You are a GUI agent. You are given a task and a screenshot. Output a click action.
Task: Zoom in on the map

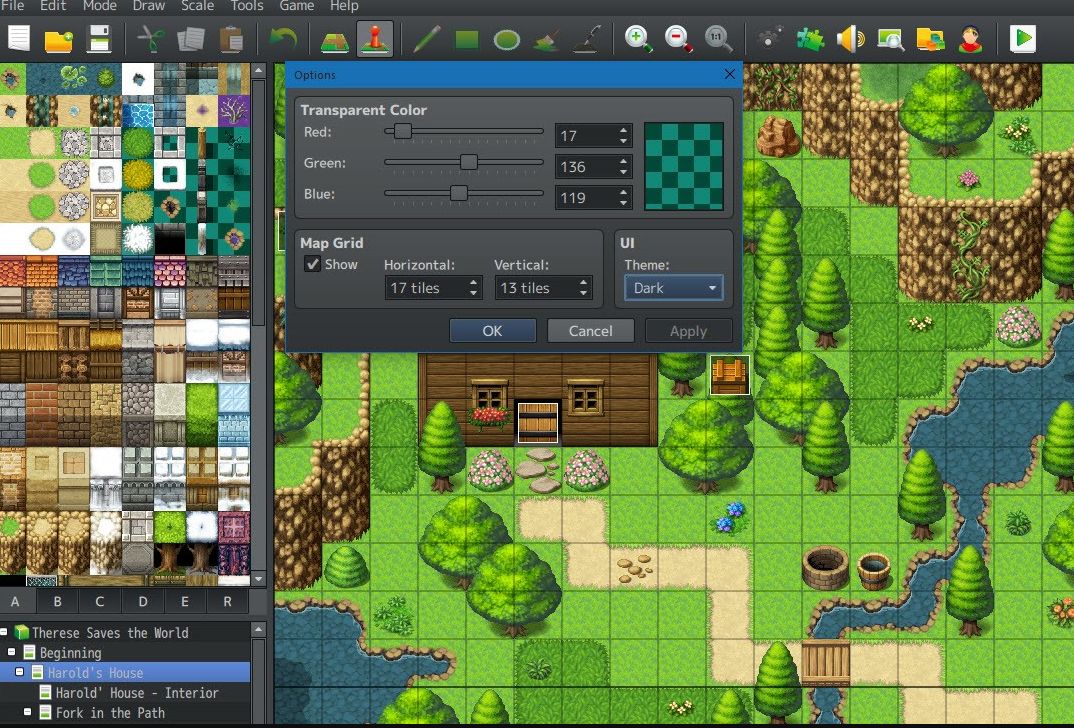click(638, 39)
